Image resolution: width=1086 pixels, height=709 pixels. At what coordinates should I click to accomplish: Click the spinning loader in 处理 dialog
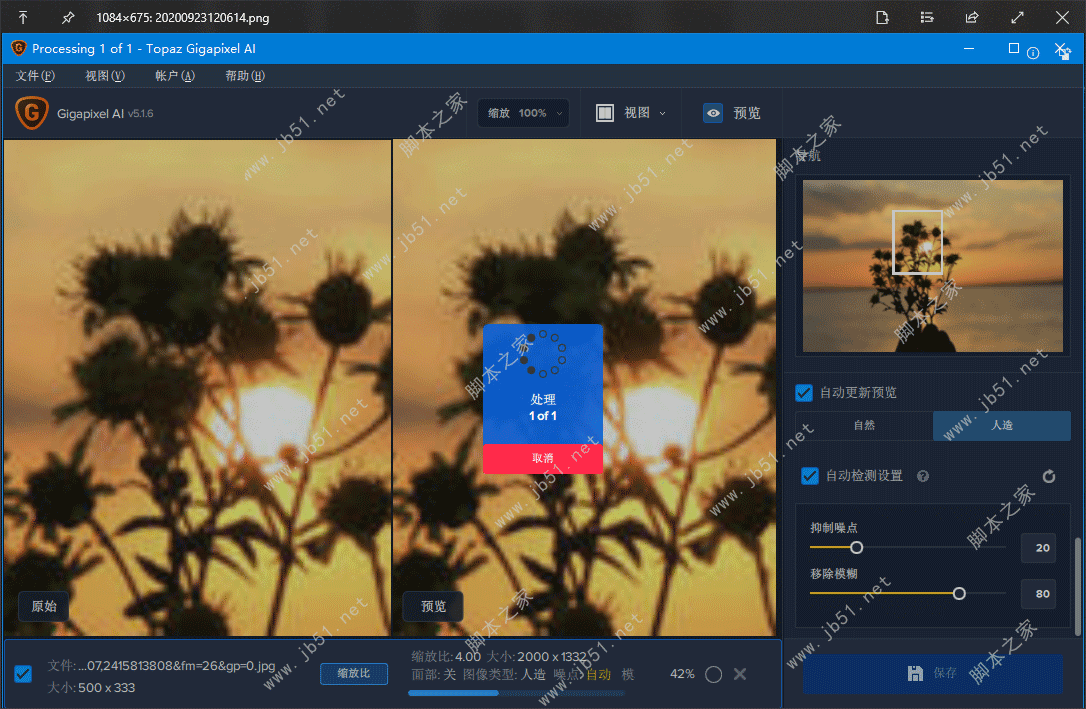point(543,354)
